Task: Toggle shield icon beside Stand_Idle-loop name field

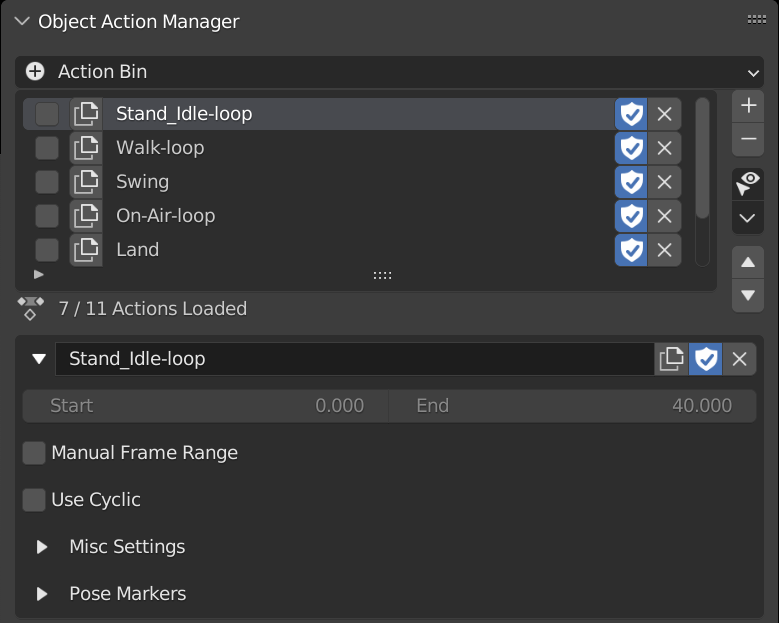Action: (x=705, y=359)
